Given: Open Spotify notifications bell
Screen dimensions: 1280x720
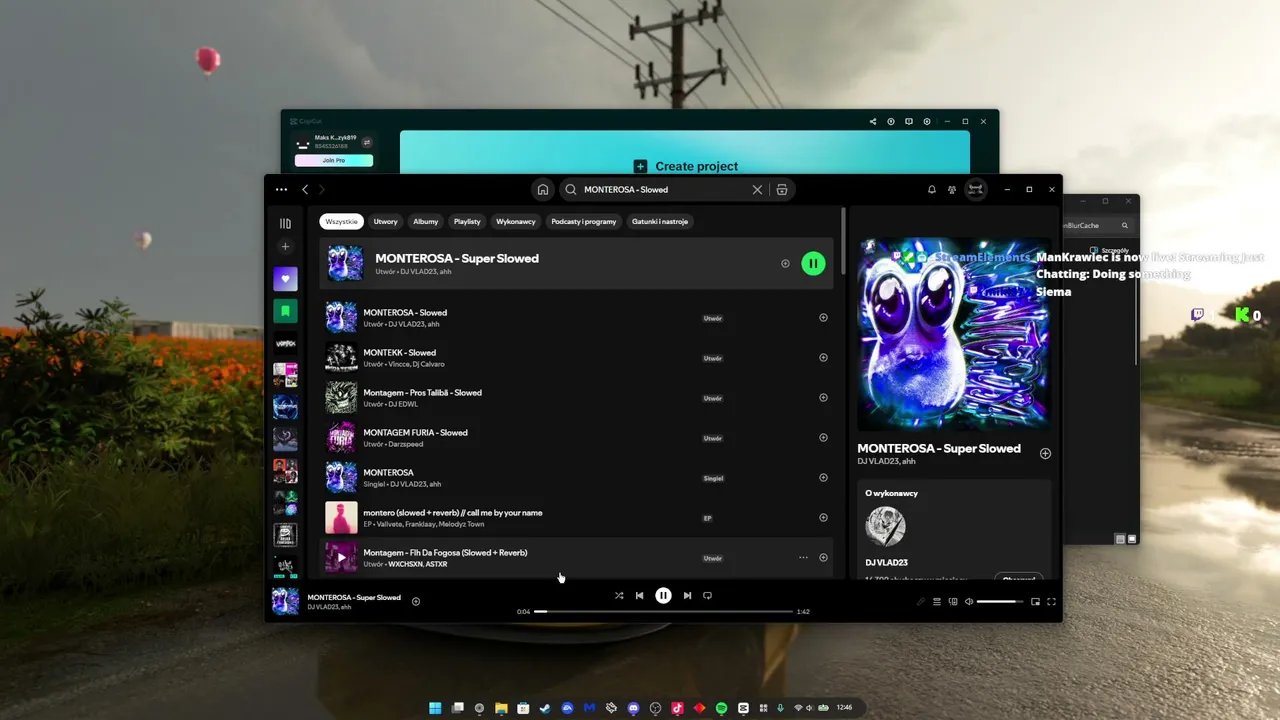Looking at the screenshot, I should click(932, 189).
